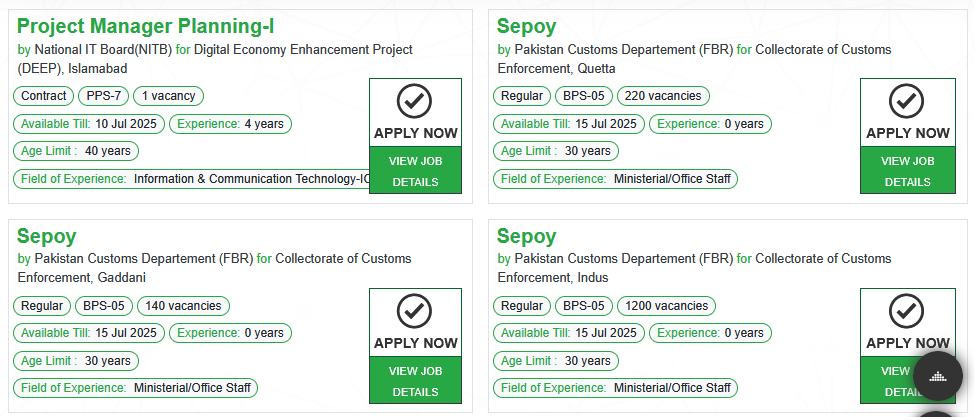Viewport: 978px width, 420px height.
Task: Click the Contract tag on first card
Action: (44, 96)
